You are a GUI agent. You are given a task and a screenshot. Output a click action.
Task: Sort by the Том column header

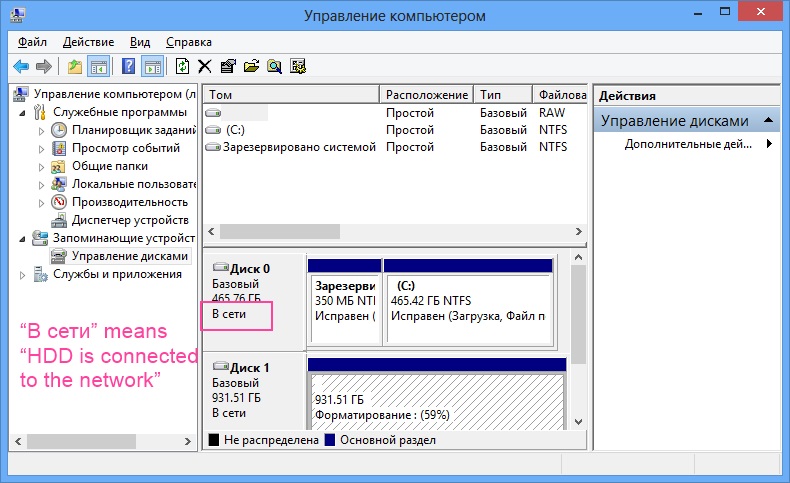[x=291, y=95]
